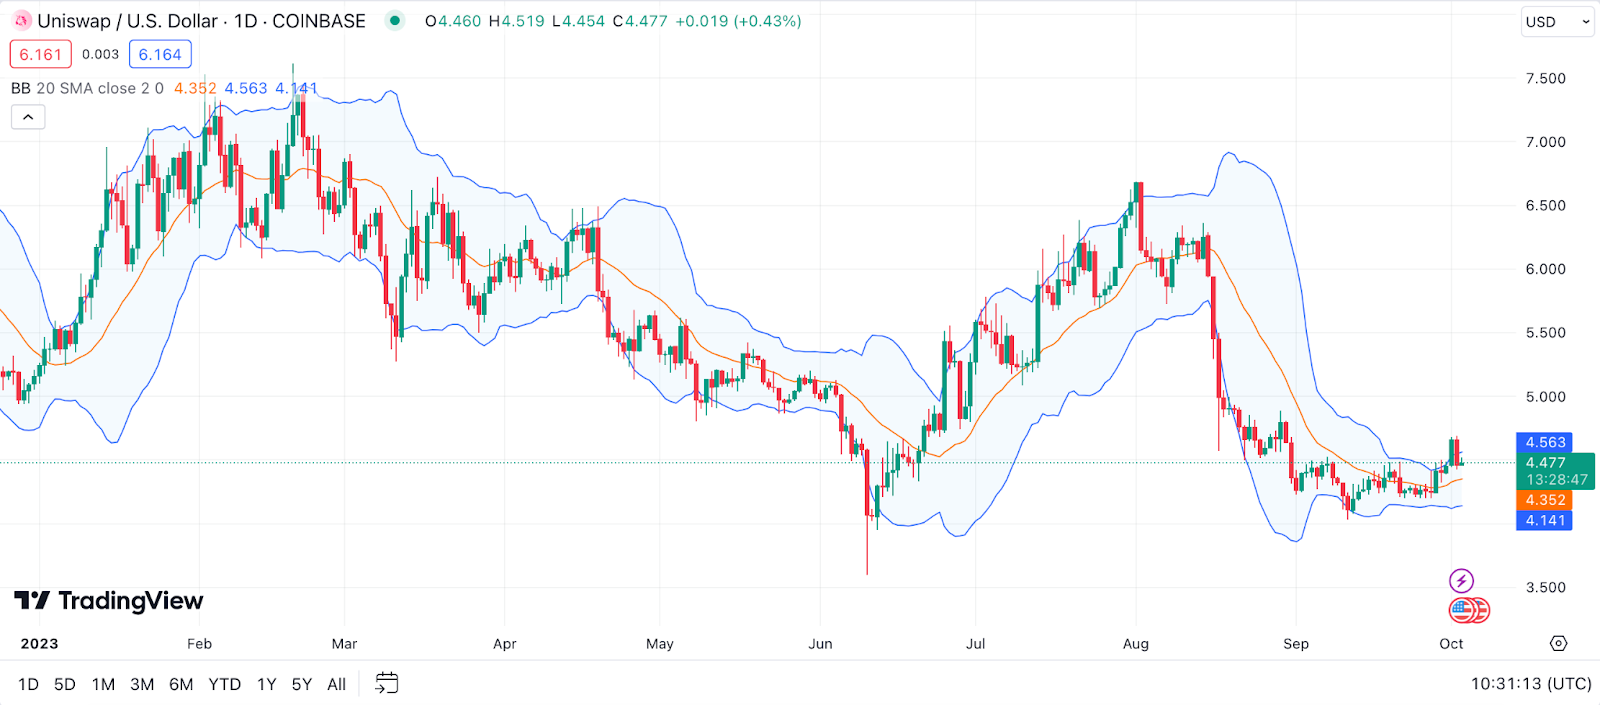Click the BB 20 SMA close indicator label
Screen dimensions: 1600x705
pos(87,88)
